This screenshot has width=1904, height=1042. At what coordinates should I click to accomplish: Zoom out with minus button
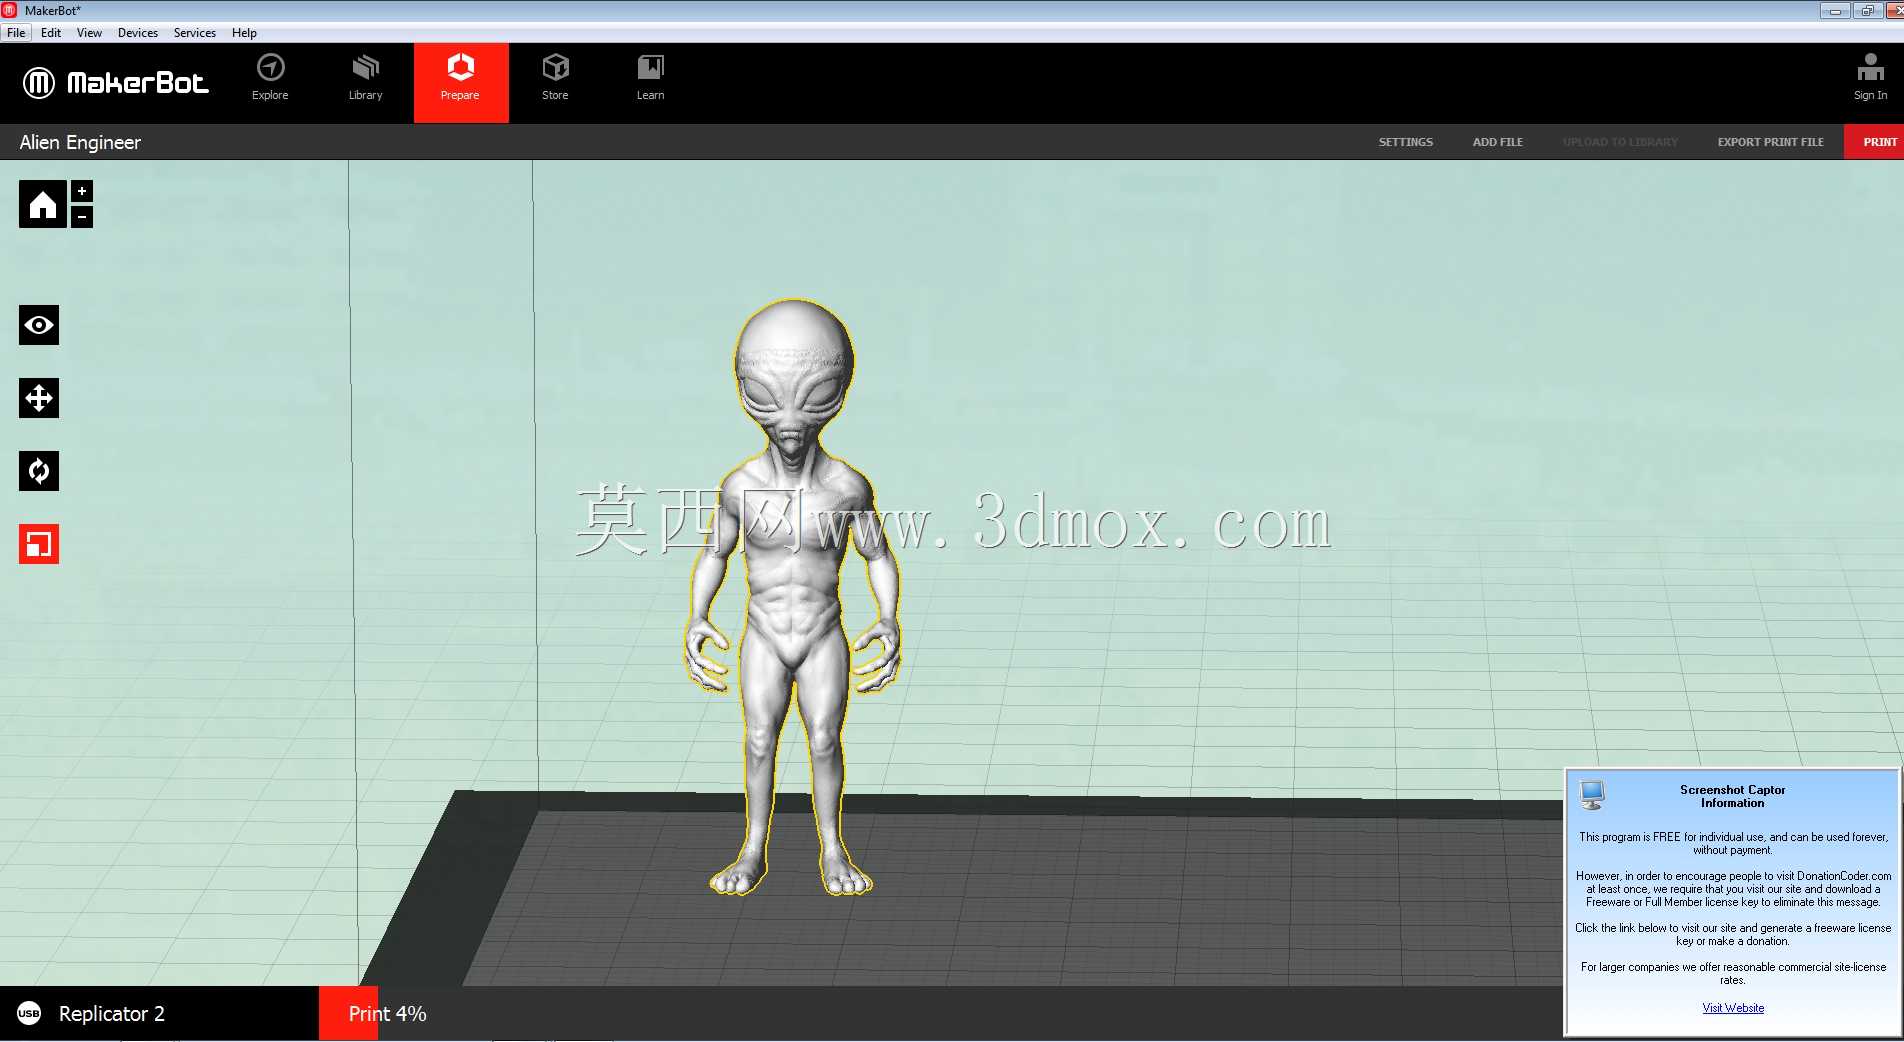coord(82,216)
